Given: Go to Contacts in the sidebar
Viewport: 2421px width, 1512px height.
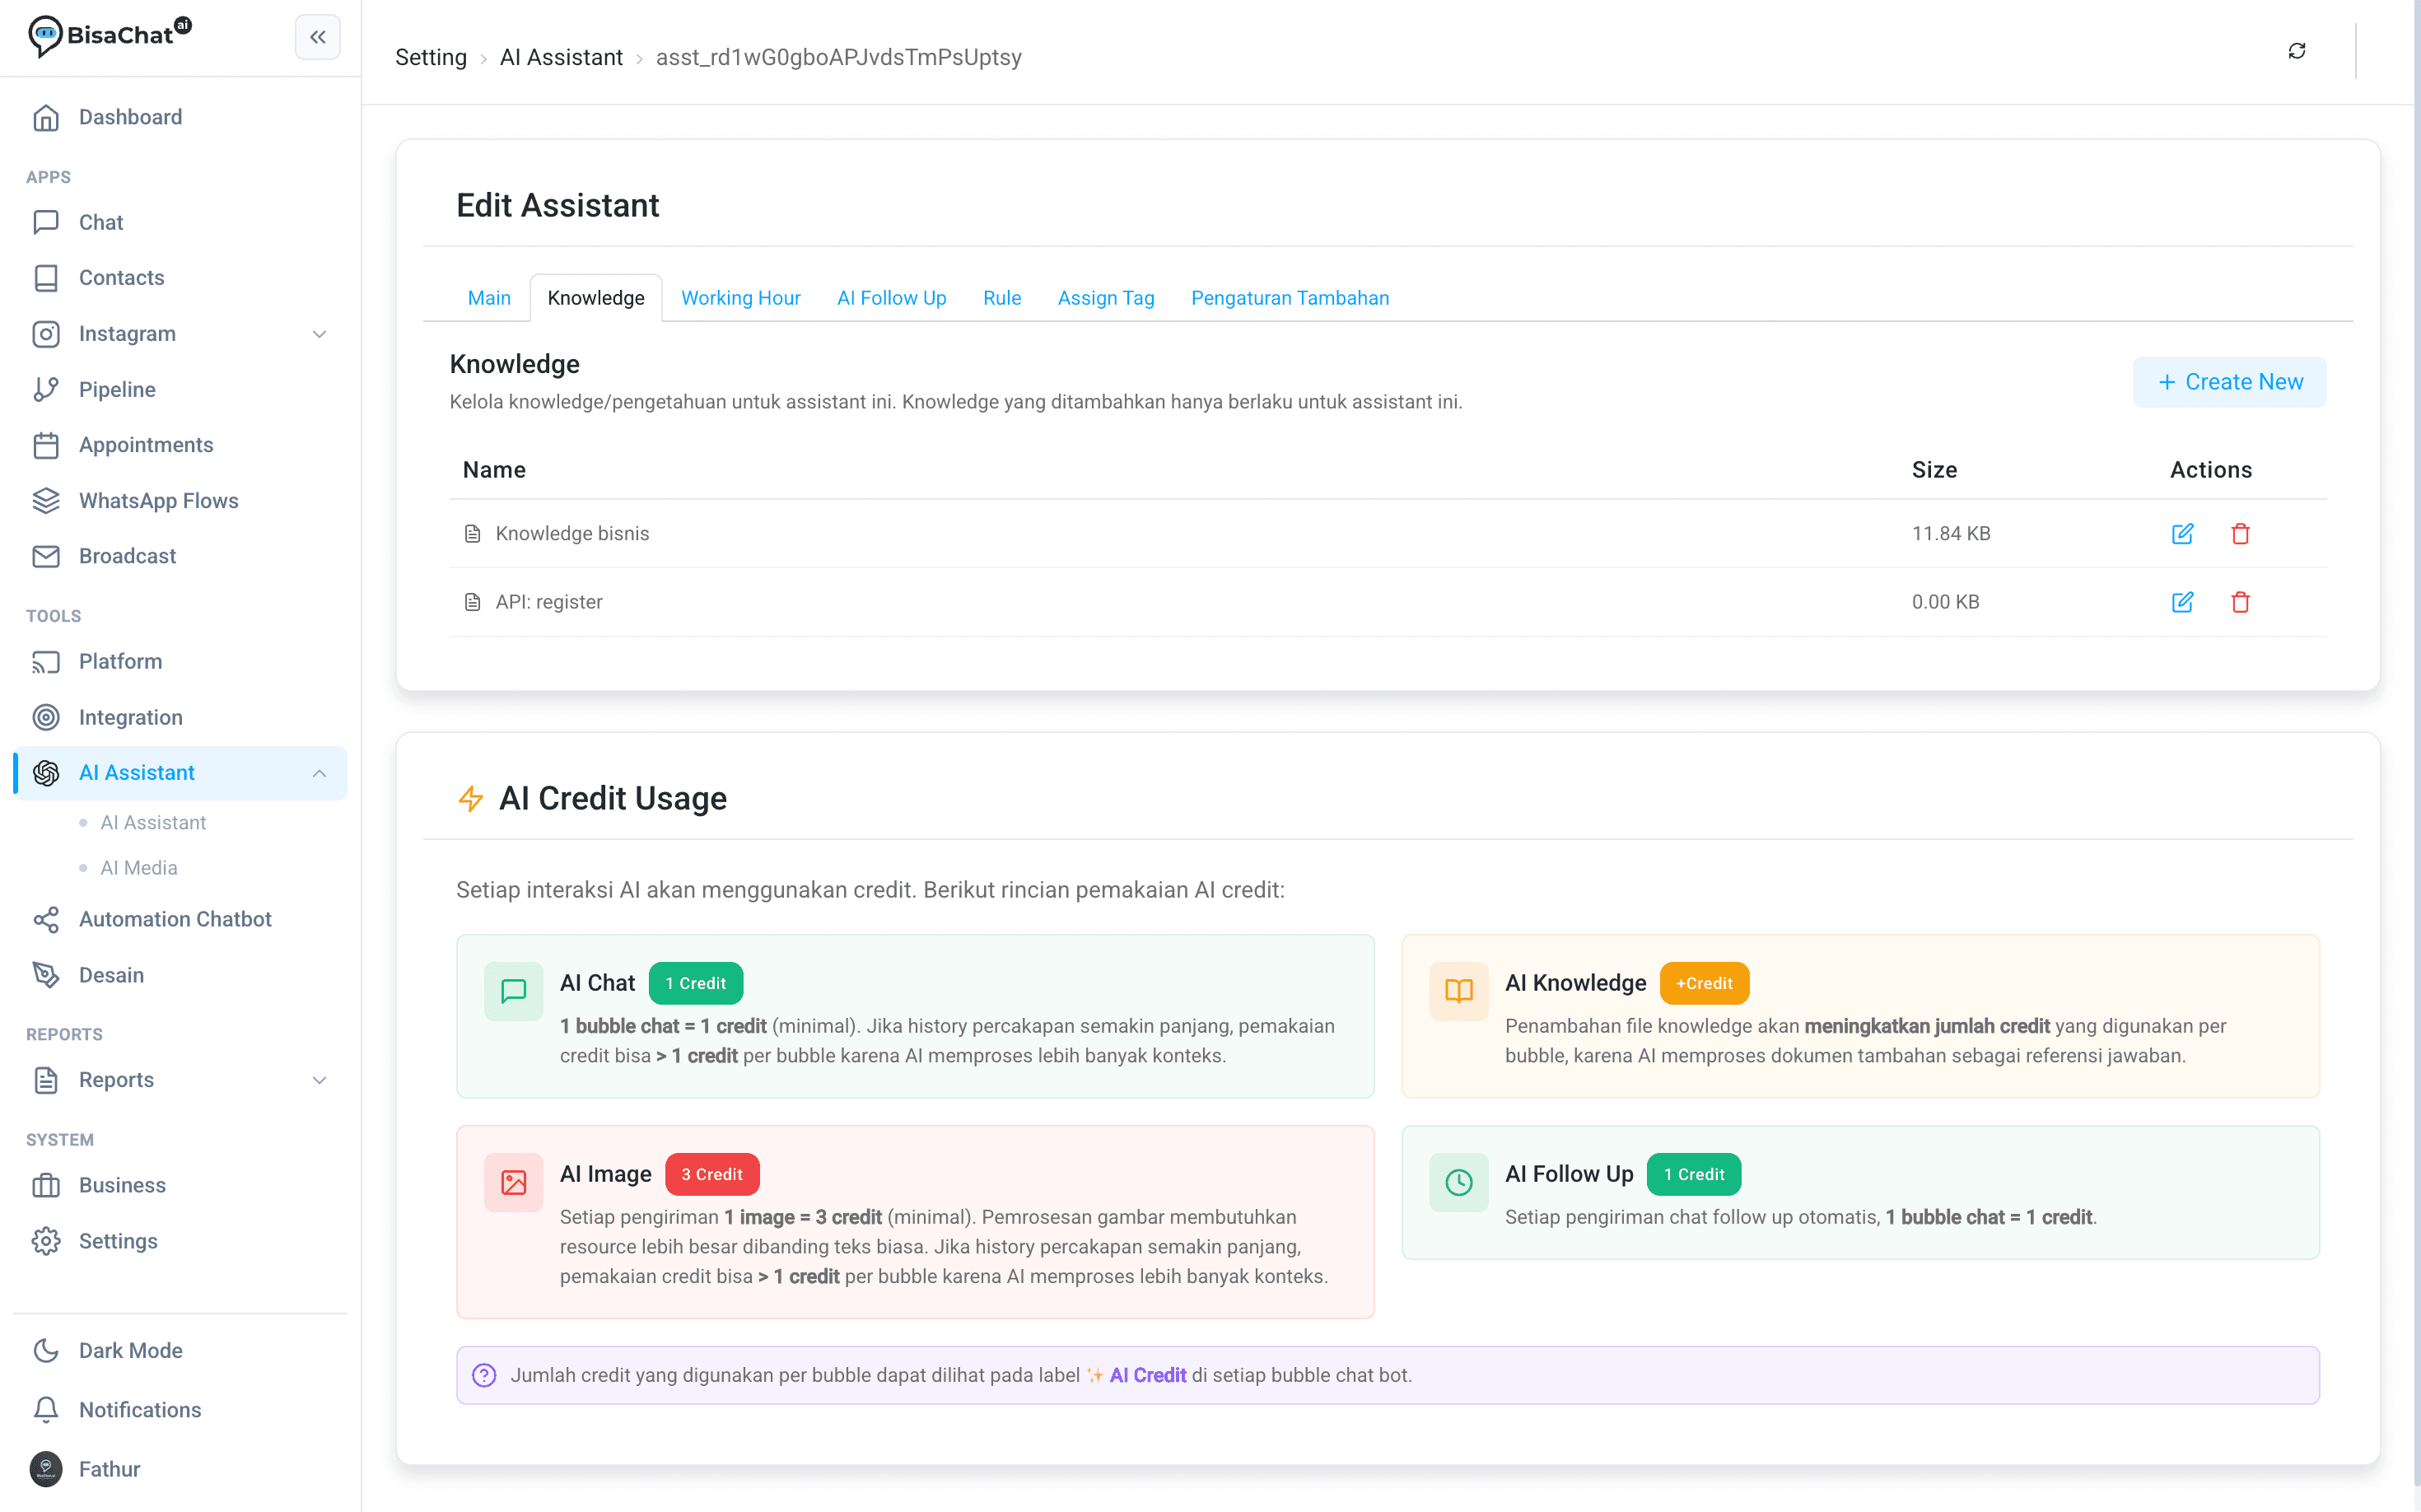Looking at the screenshot, I should tap(180, 277).
